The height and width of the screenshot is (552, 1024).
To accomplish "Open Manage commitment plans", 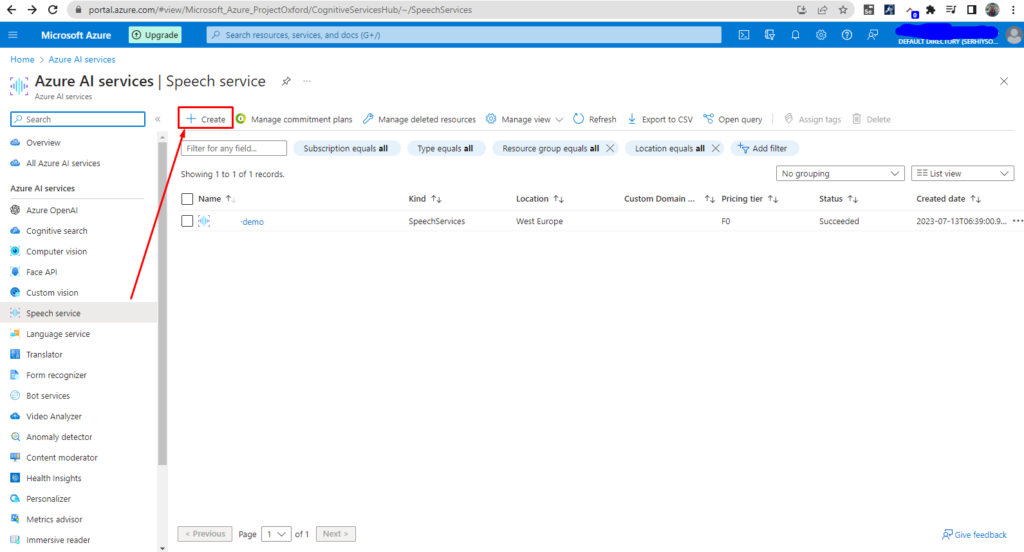I will click(294, 119).
